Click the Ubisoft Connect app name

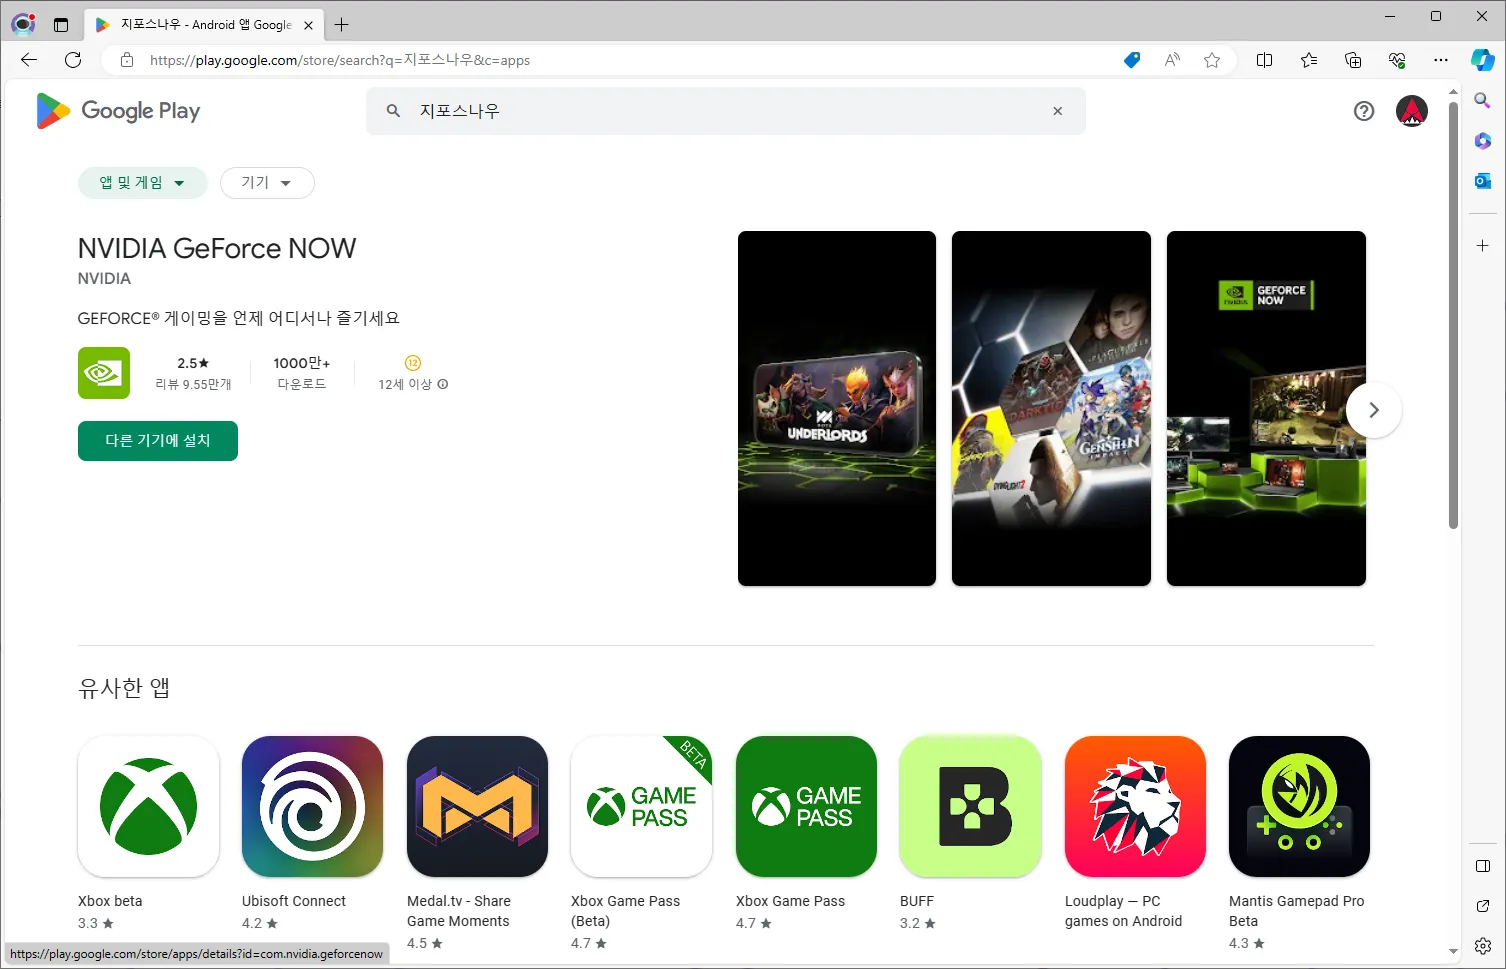pyautogui.click(x=294, y=901)
